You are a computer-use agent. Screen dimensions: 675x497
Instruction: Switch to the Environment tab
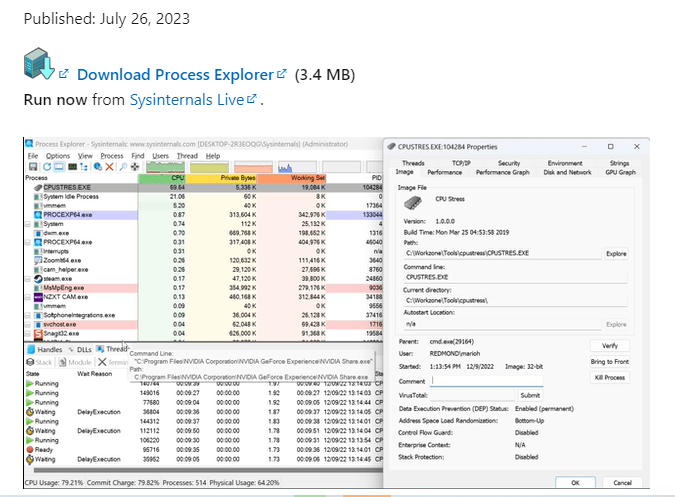[x=565, y=163]
